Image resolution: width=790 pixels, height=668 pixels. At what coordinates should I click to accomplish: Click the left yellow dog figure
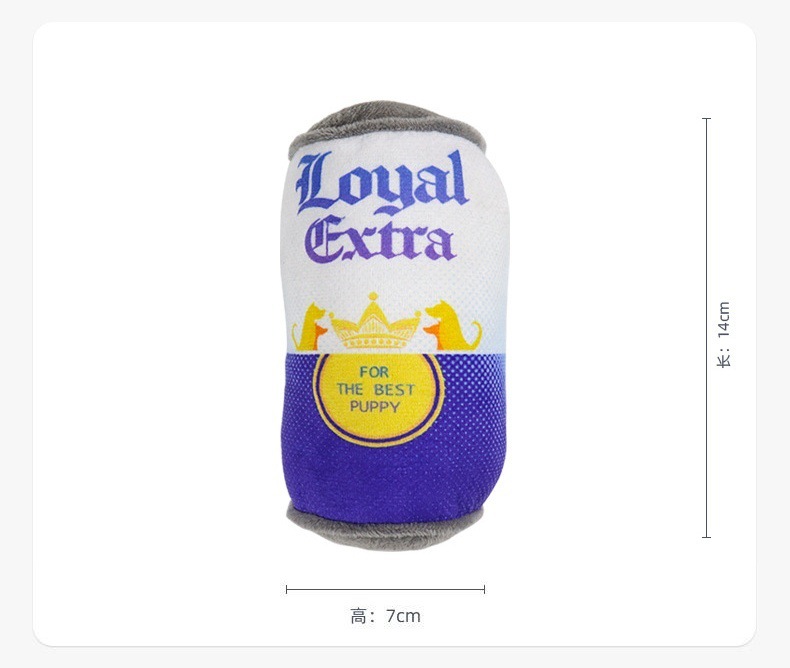[x=309, y=327]
